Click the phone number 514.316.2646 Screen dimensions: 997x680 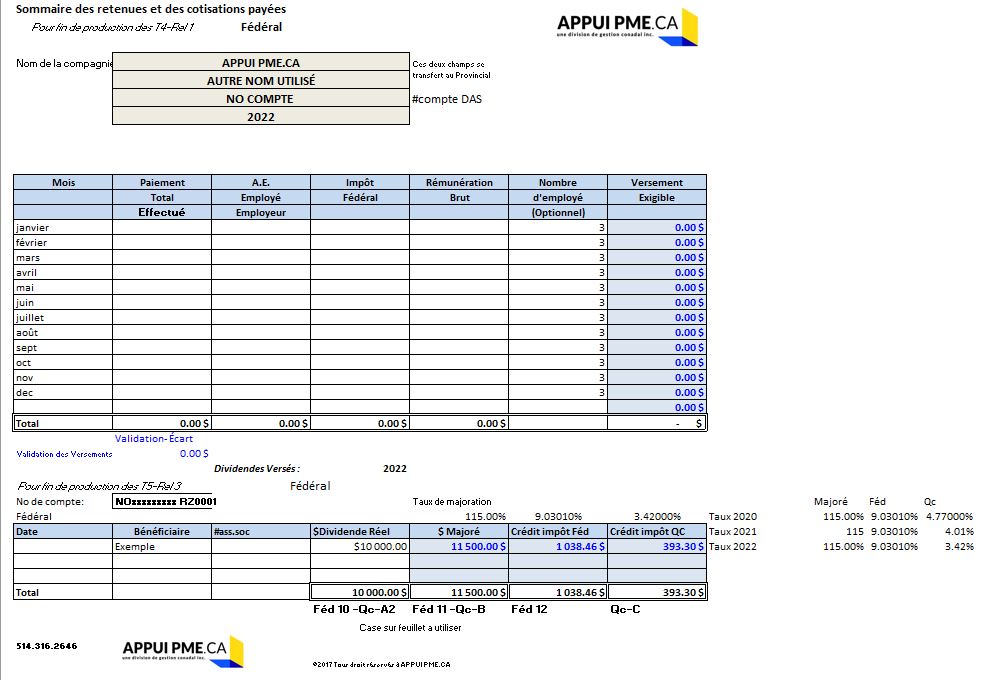click(x=46, y=646)
